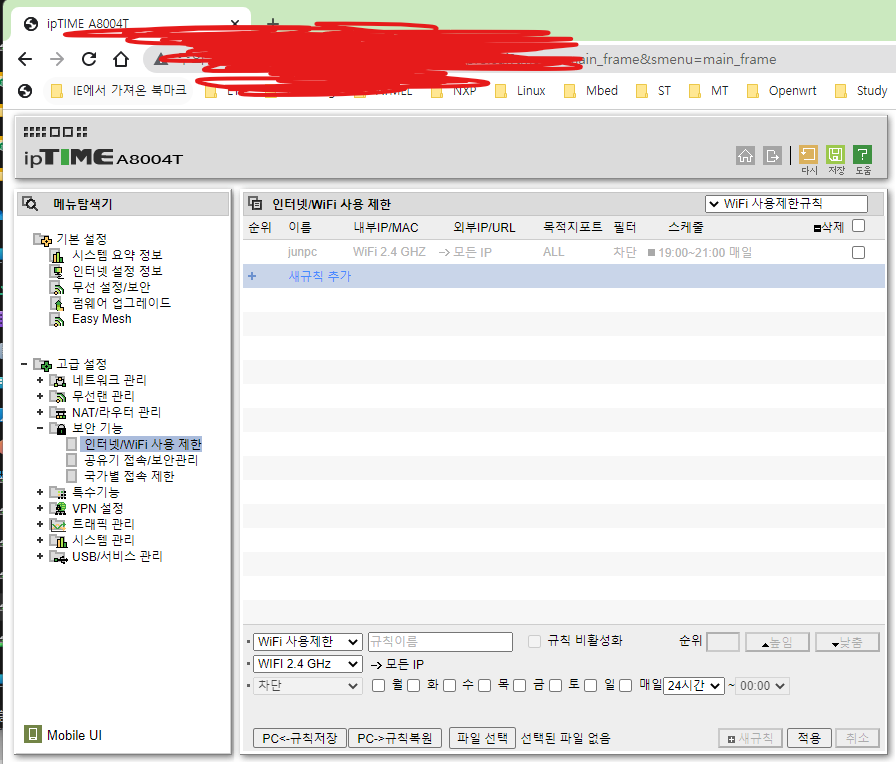
Task: Open the 특수기능 menu entry
Action: pos(95,492)
